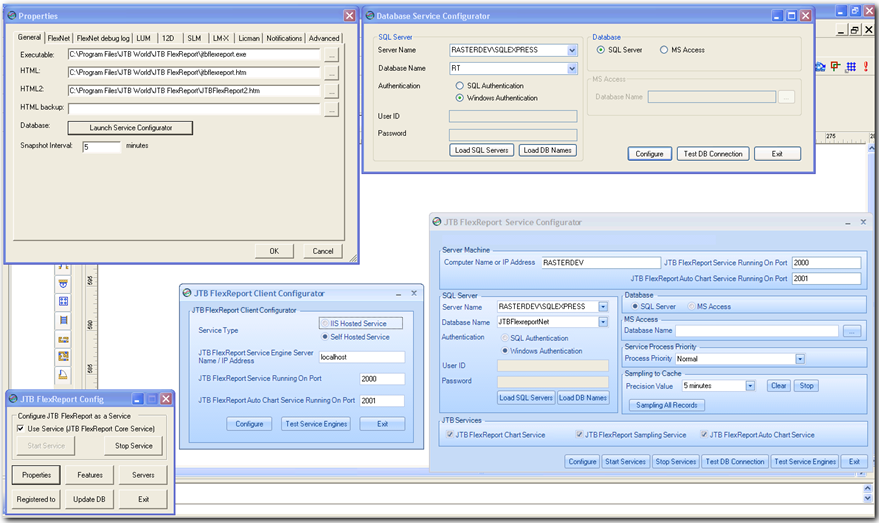
Task: Switch to FlexNet tab in Properties
Action: tap(59, 38)
